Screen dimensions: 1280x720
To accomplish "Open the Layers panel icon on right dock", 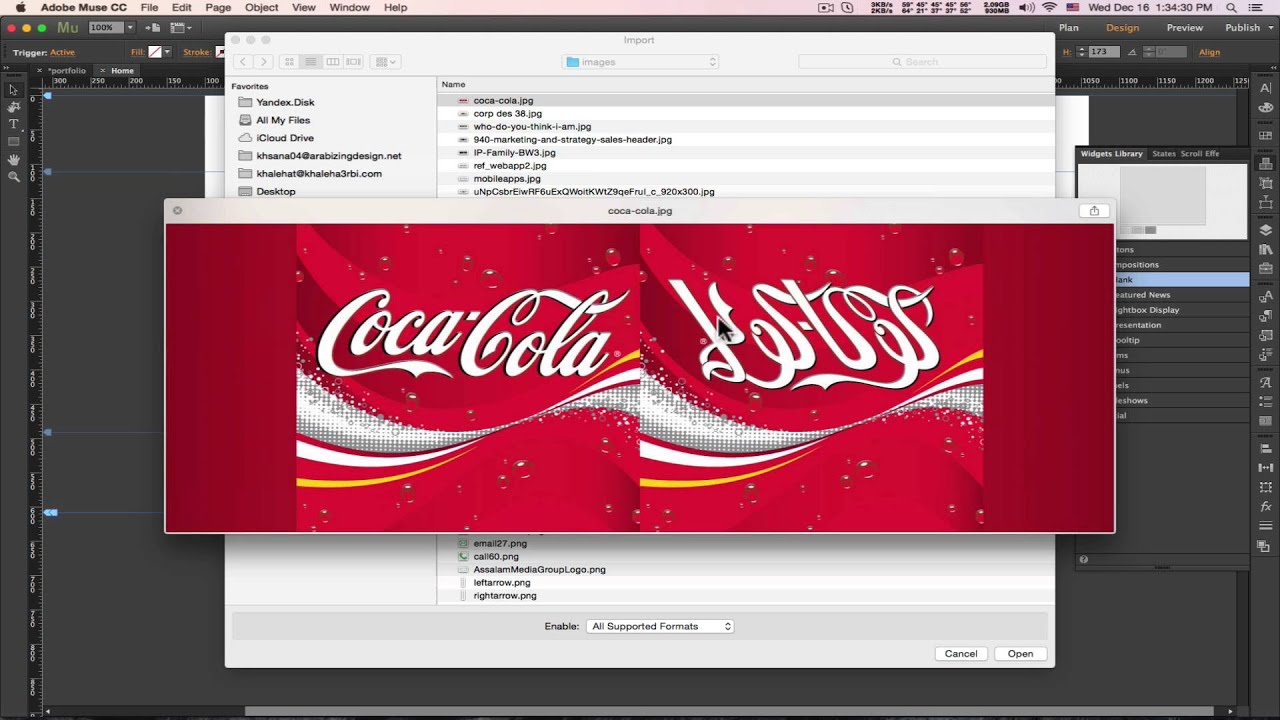I will 1265,230.
